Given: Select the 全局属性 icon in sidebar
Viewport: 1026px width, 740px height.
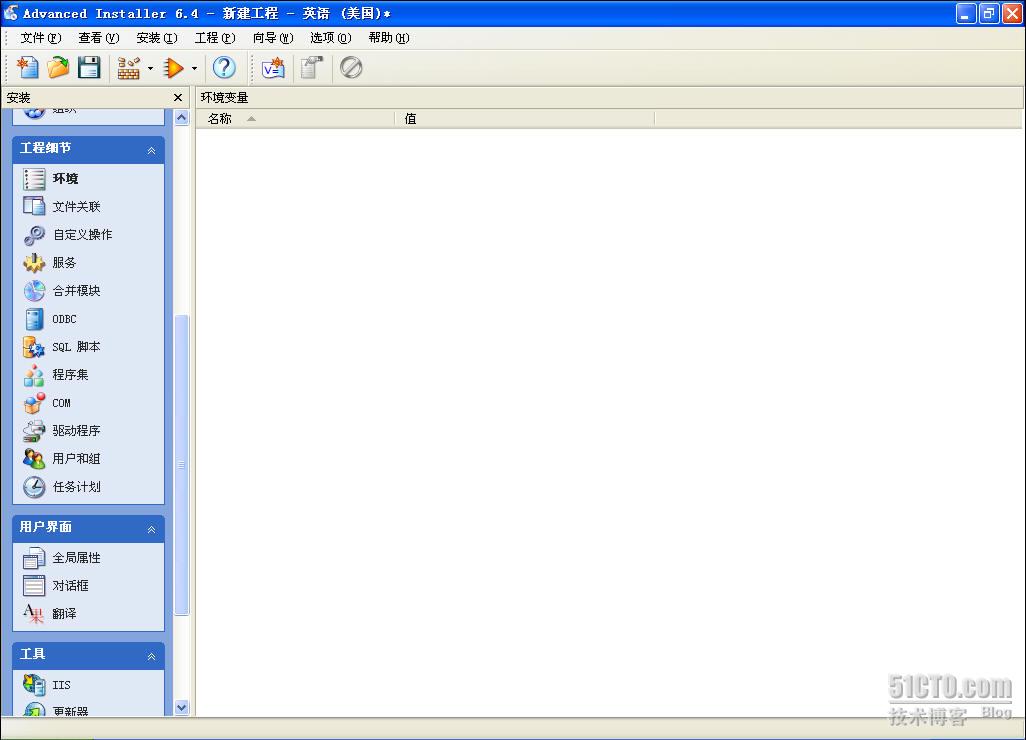Looking at the screenshot, I should [35, 557].
